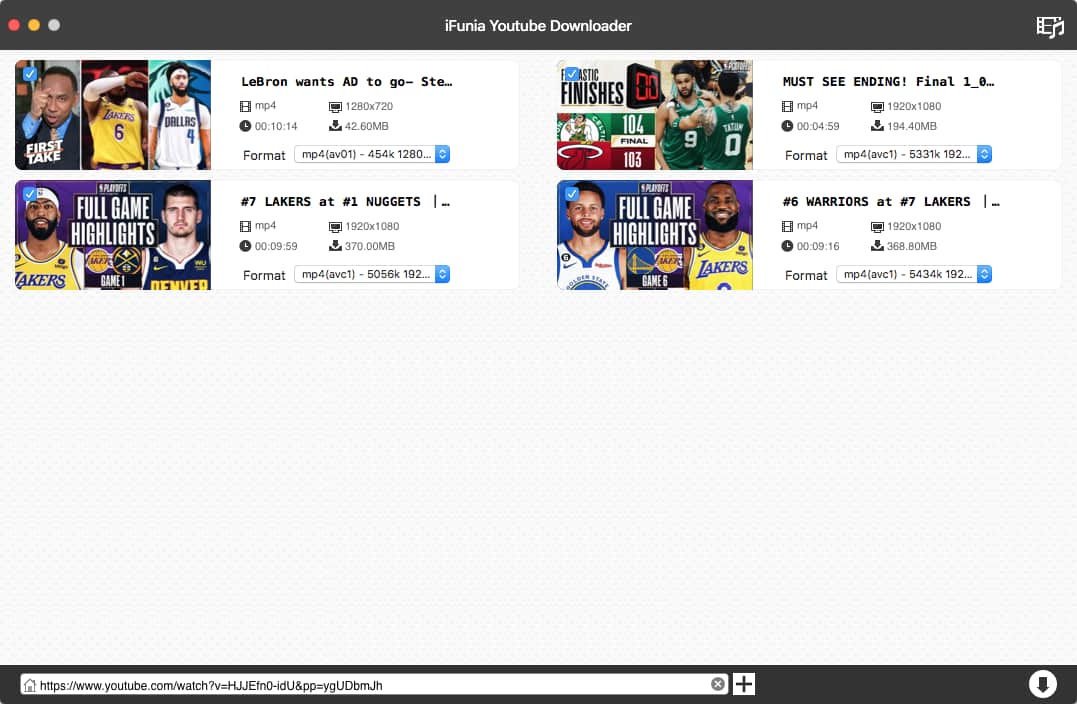Click the resolution monitor icon for Warriors video

pos(876,226)
